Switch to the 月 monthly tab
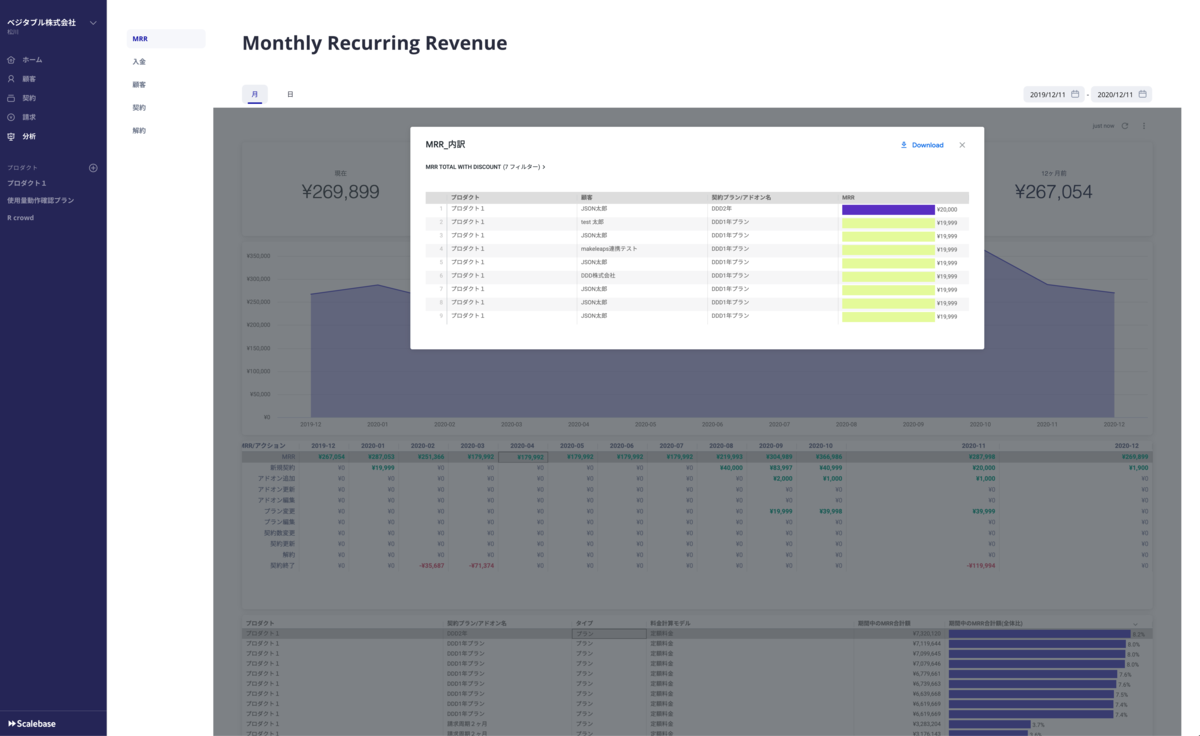 (x=255, y=94)
